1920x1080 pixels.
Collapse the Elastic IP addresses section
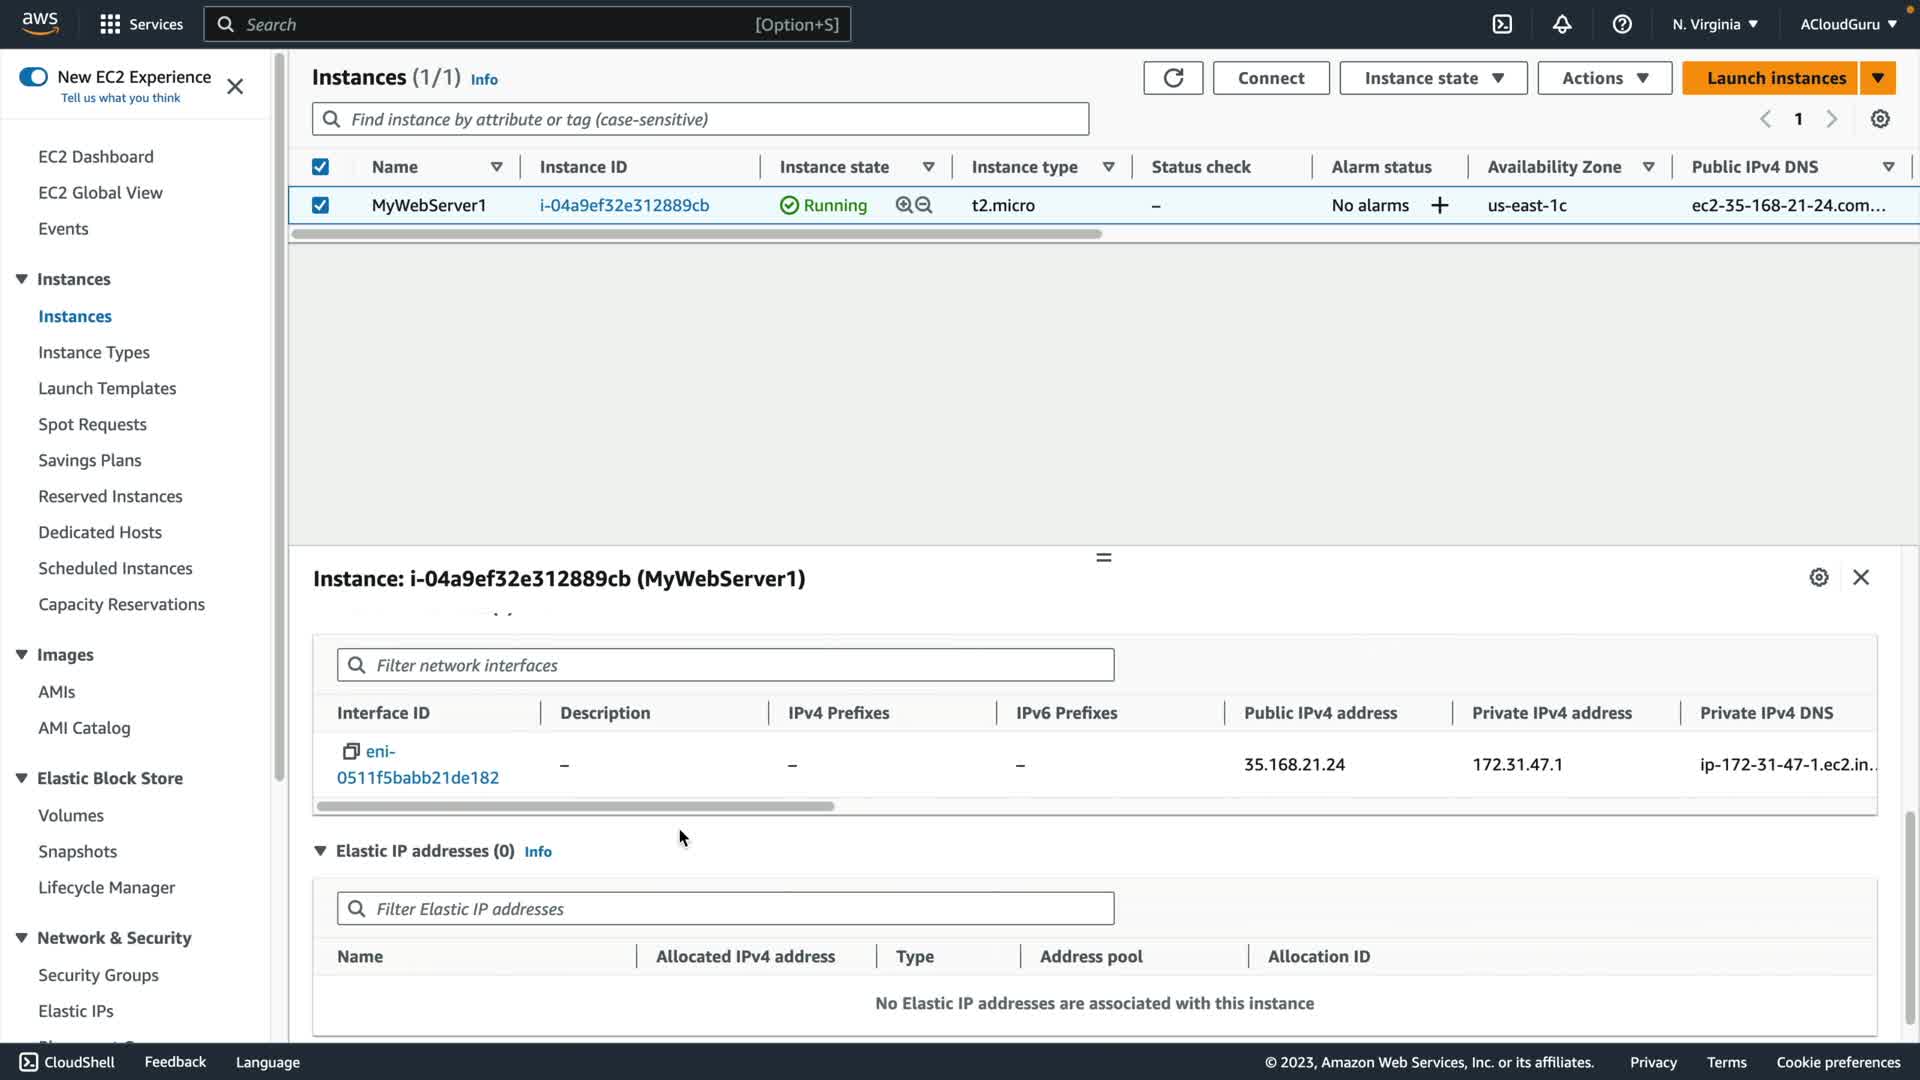320,851
